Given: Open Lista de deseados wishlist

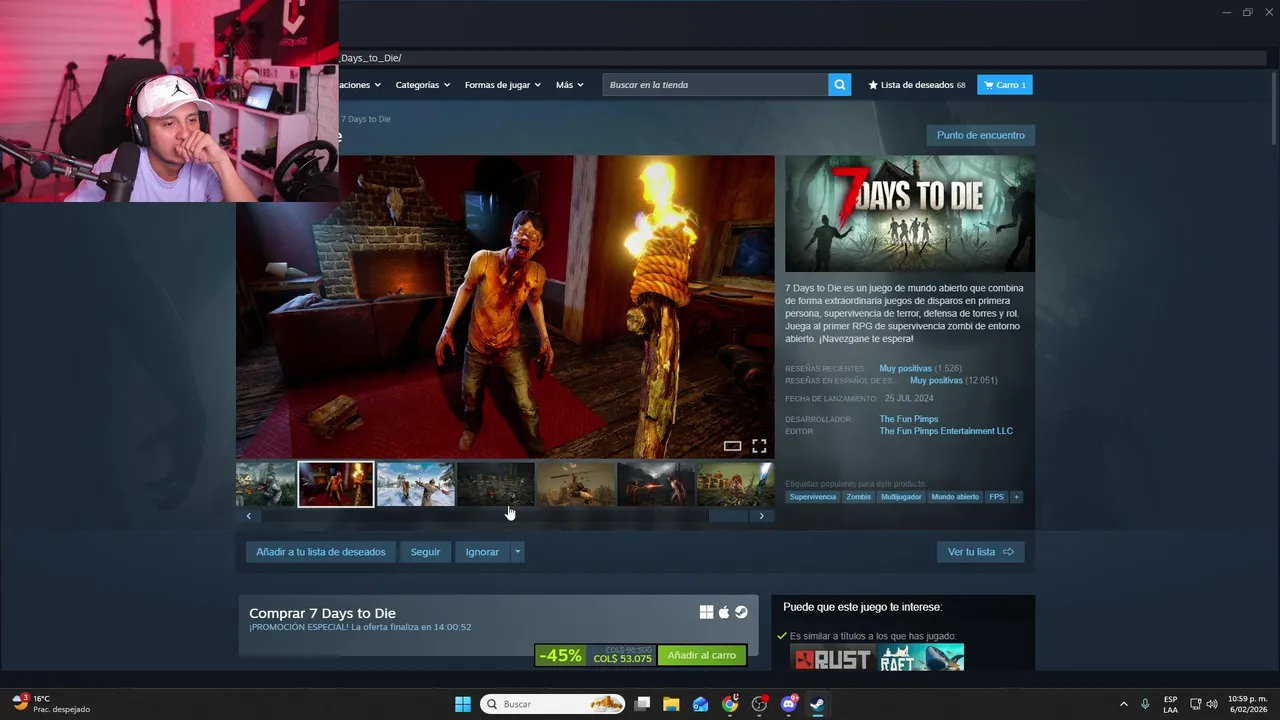Looking at the screenshot, I should (917, 85).
